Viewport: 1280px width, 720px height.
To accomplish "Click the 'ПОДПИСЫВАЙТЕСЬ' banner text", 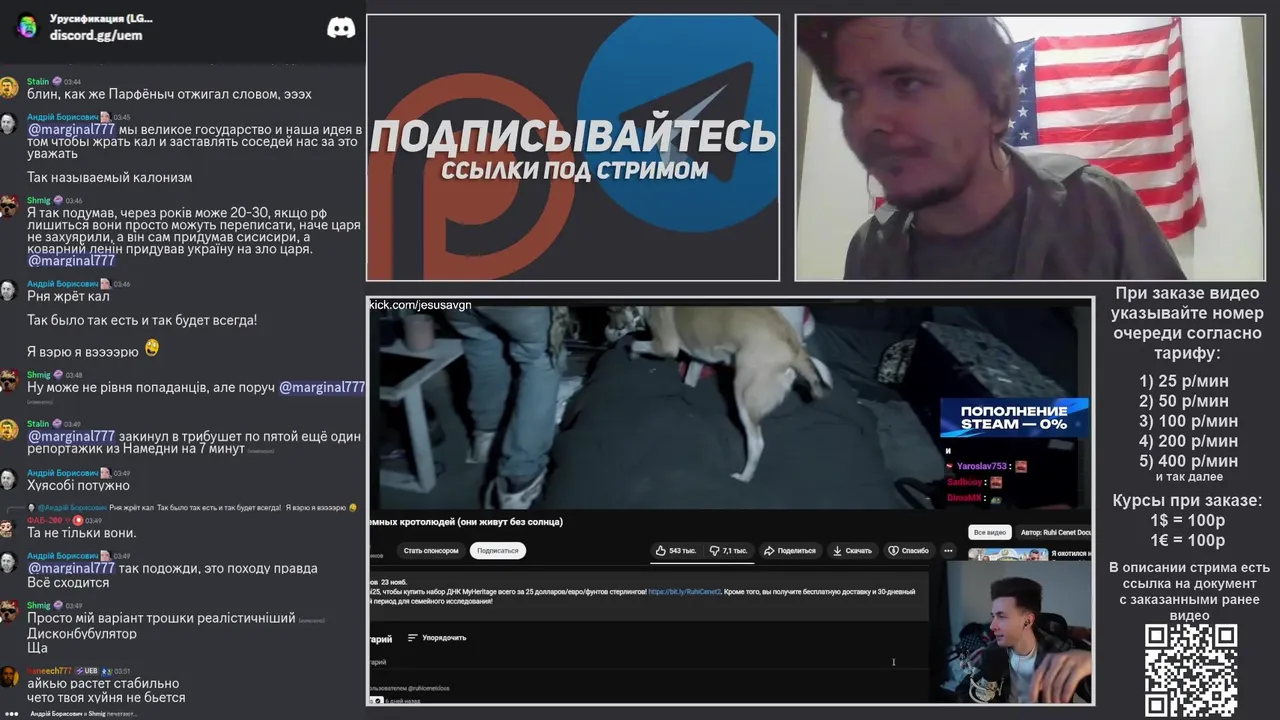I will [x=573, y=135].
